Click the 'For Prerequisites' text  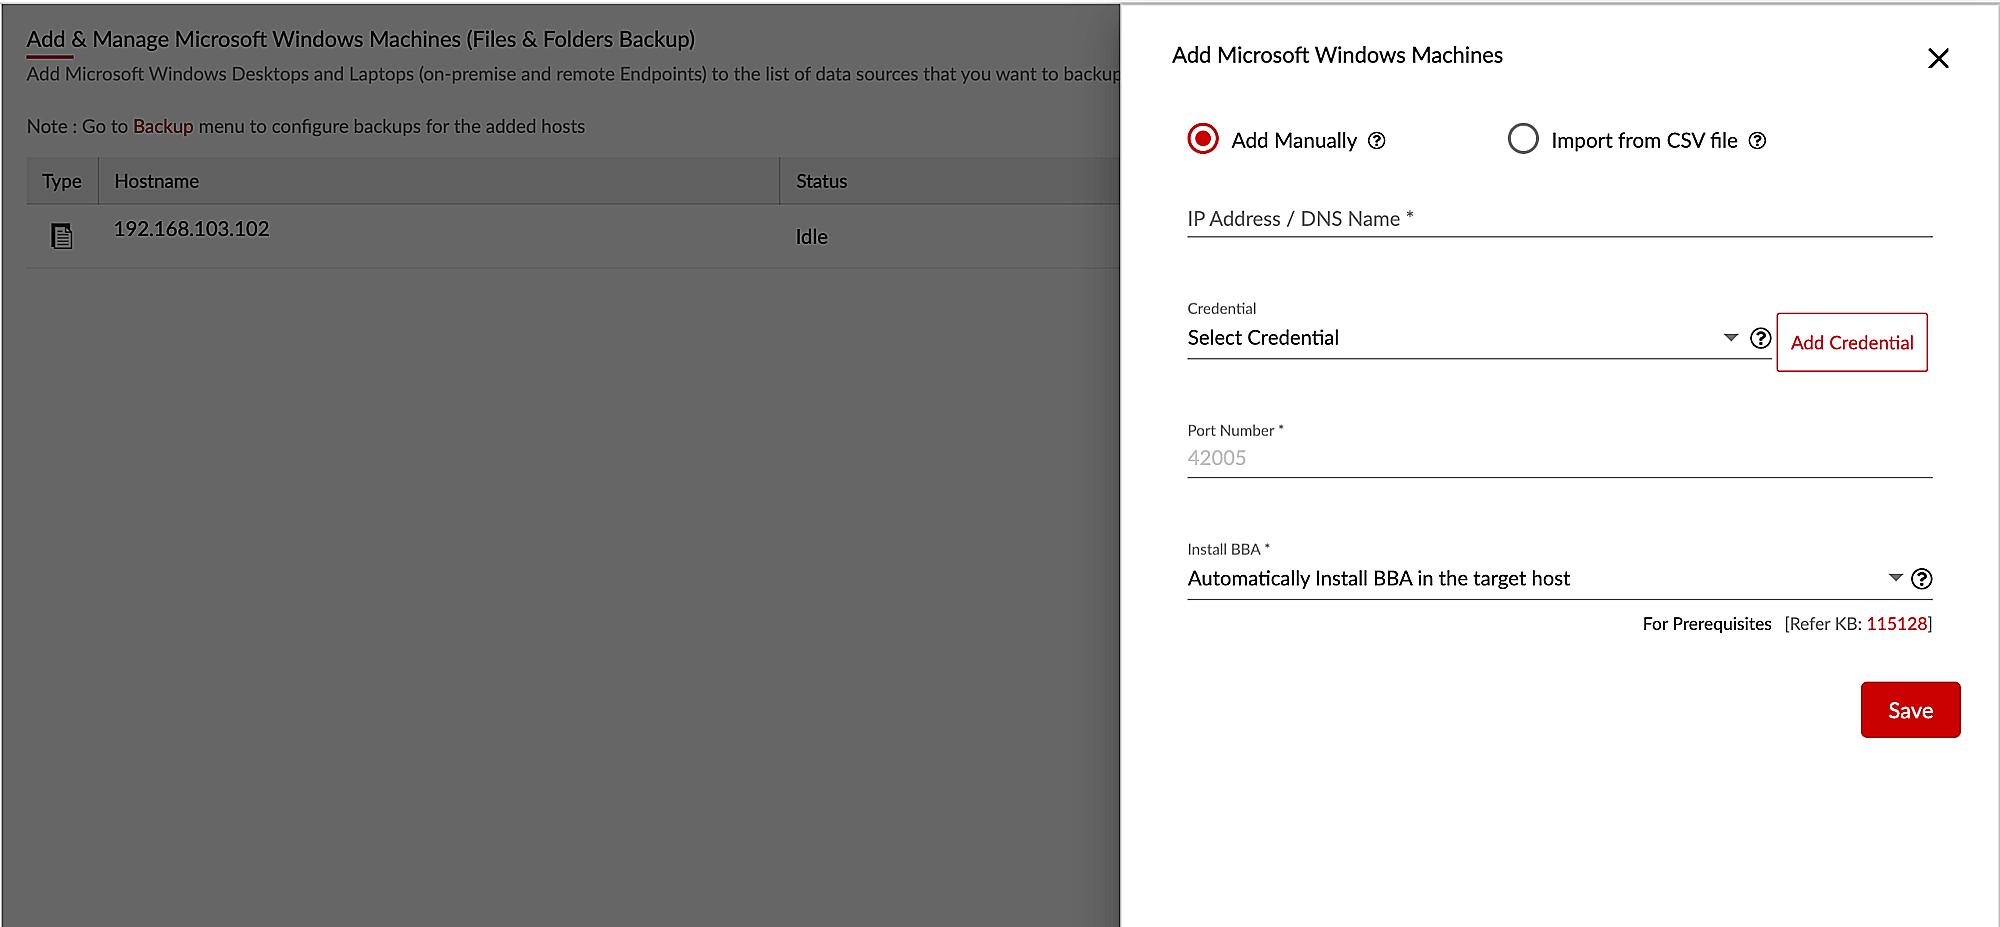coord(1706,624)
